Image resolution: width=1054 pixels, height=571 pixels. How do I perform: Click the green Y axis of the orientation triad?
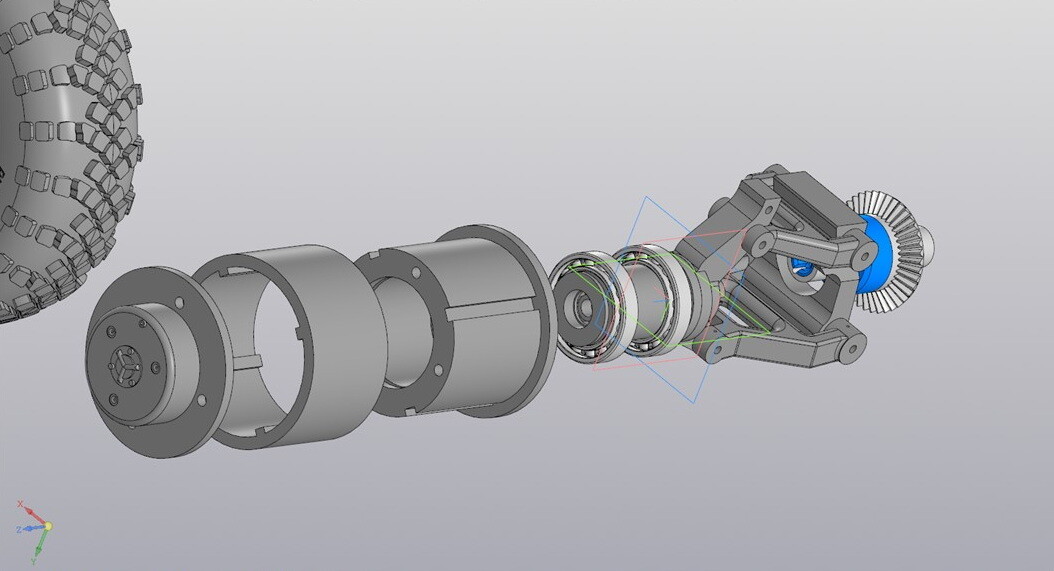pyautogui.click(x=40, y=546)
